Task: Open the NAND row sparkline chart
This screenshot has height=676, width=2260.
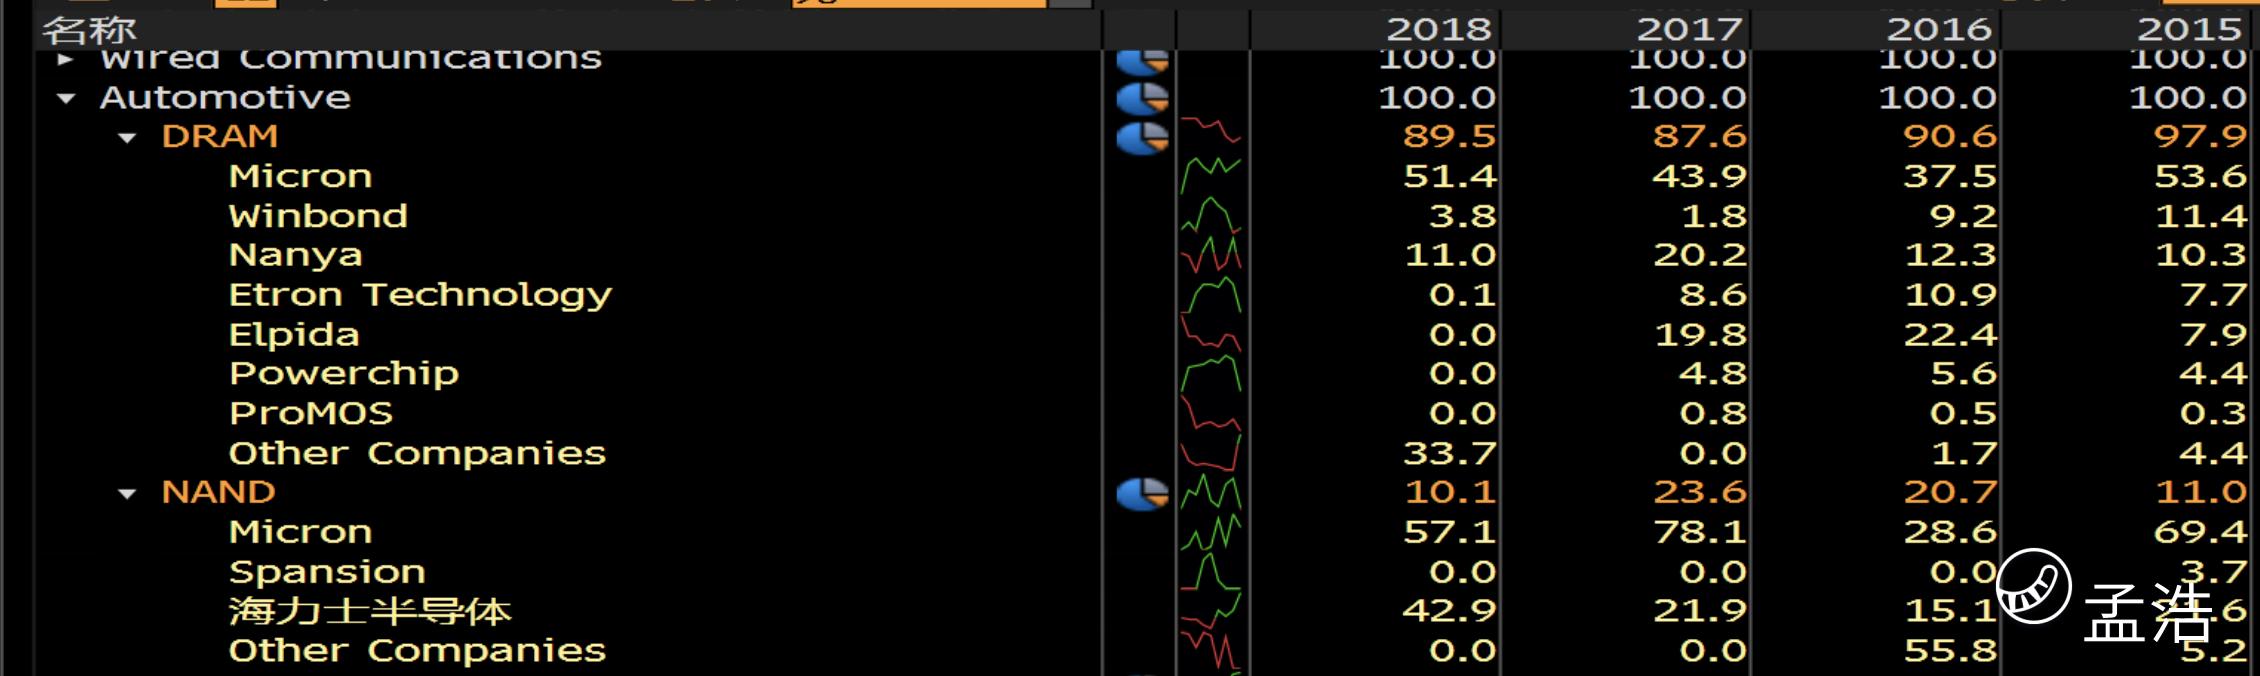Action: tap(1211, 492)
